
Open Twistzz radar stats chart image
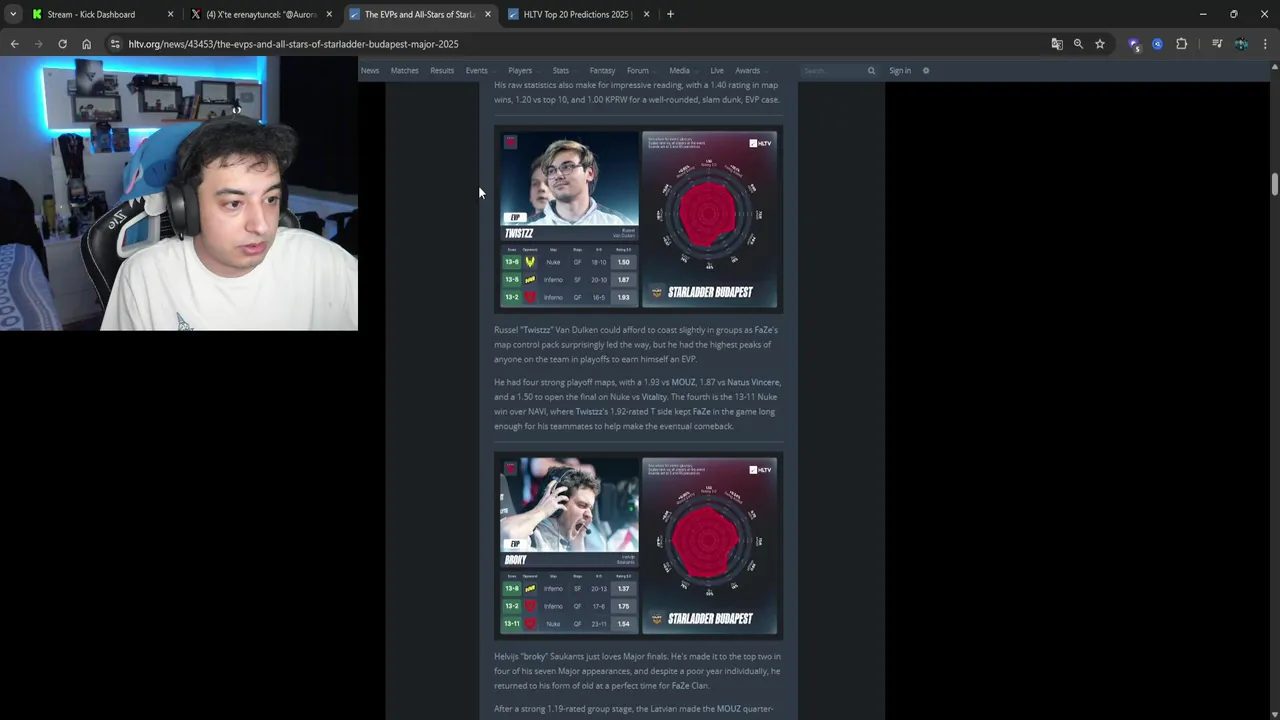[x=710, y=219]
